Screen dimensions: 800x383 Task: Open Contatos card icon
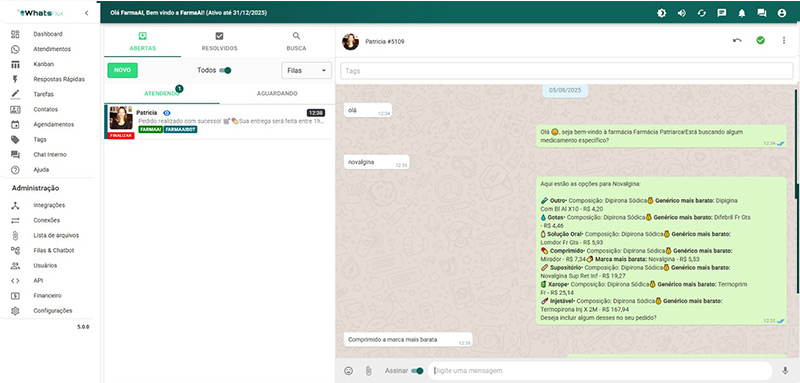tap(15, 110)
